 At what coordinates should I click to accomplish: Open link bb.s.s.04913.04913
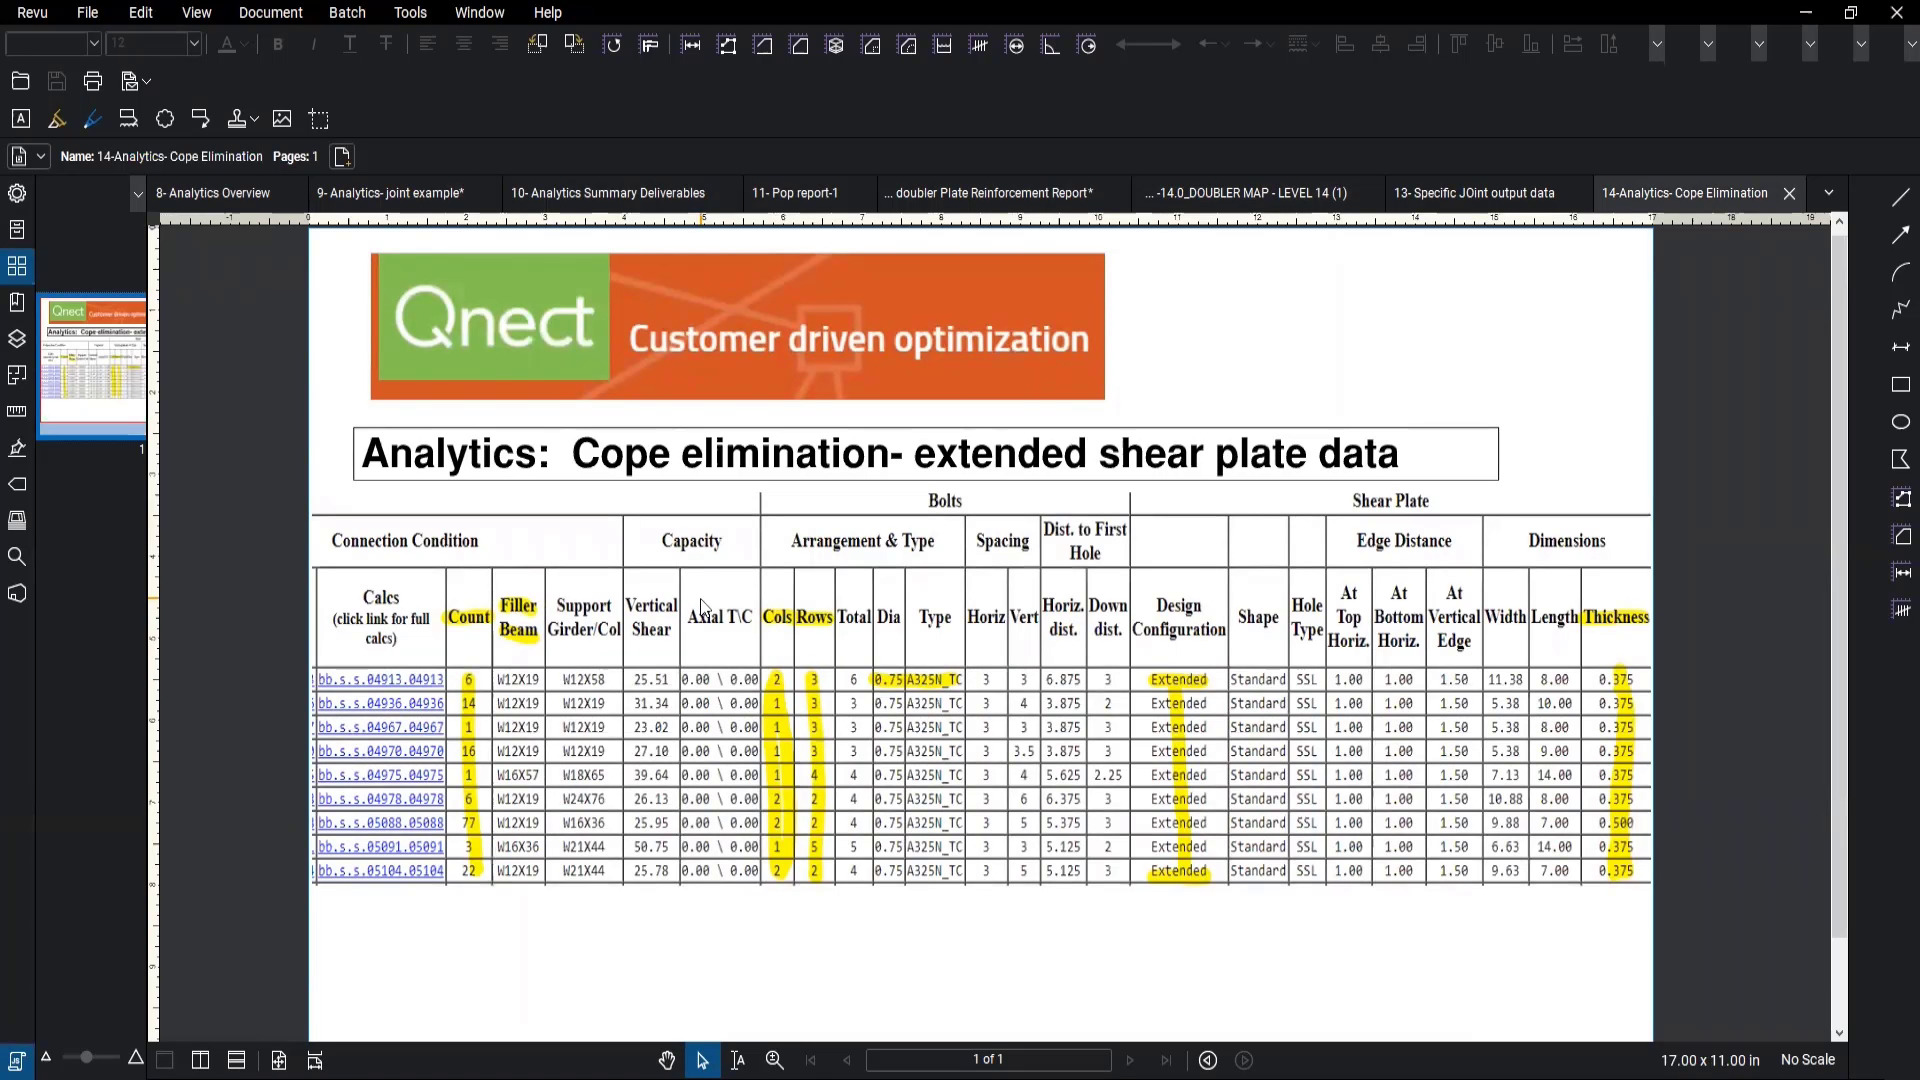point(380,680)
